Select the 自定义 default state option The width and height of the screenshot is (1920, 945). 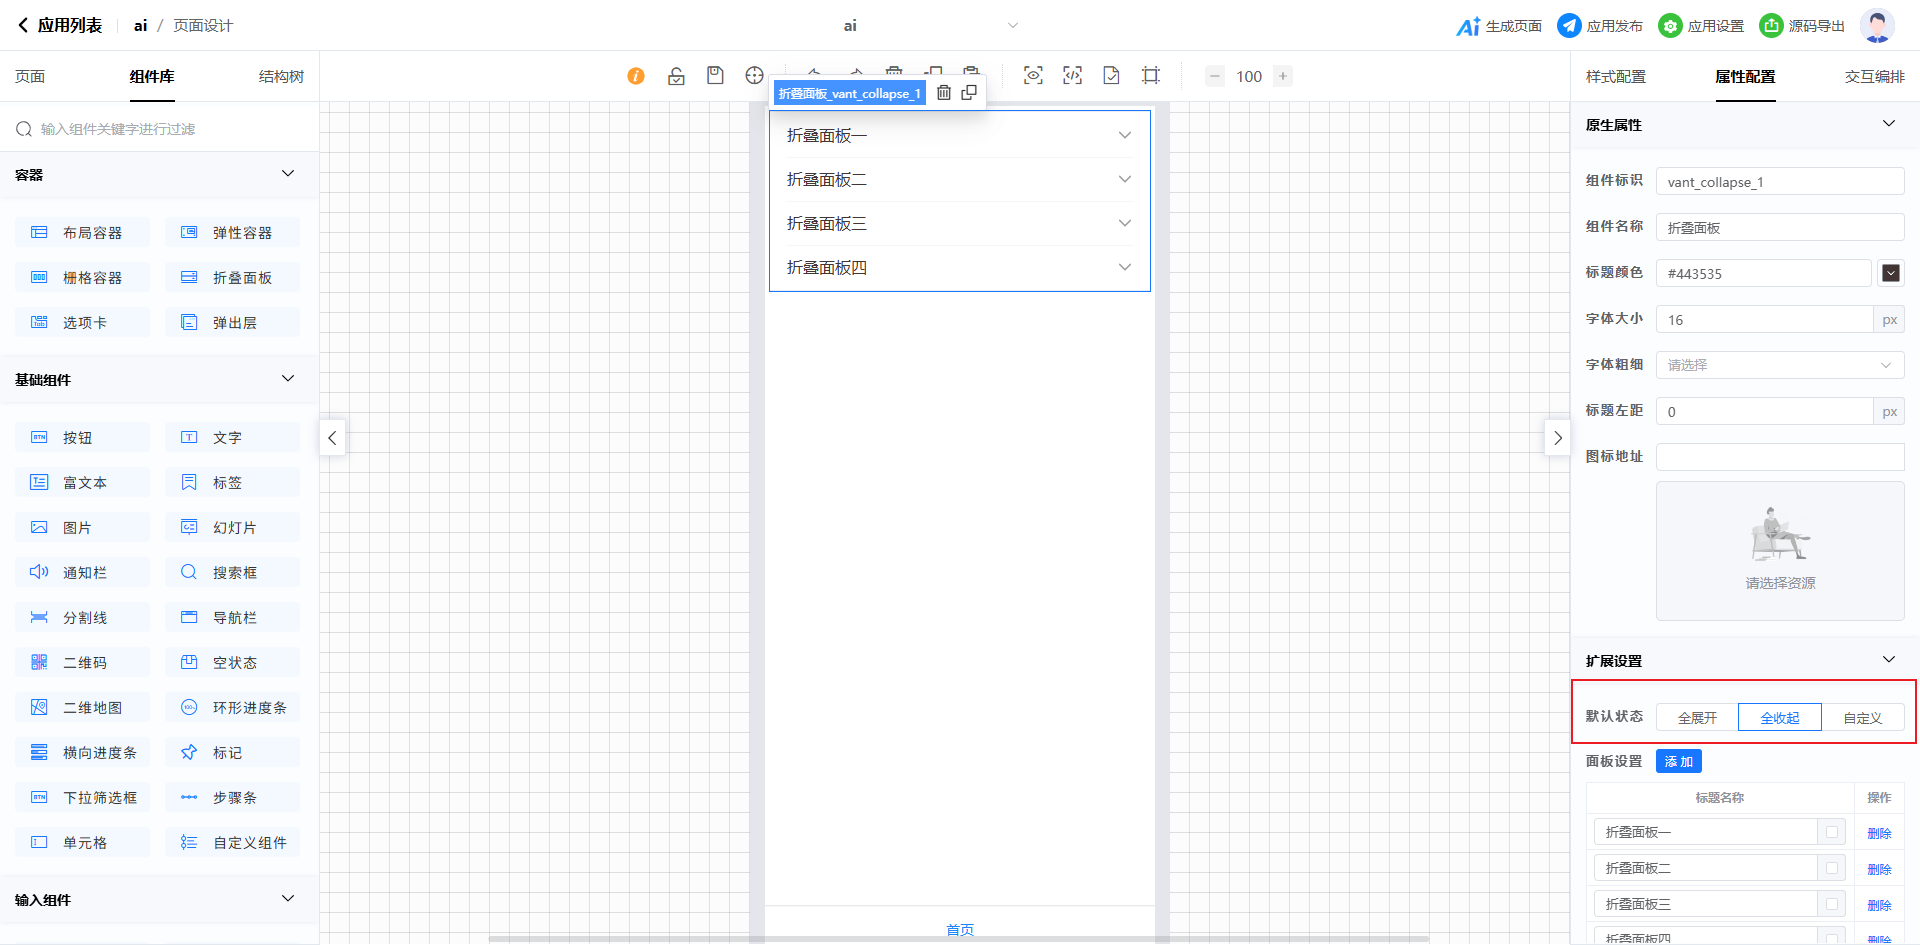(1862, 718)
